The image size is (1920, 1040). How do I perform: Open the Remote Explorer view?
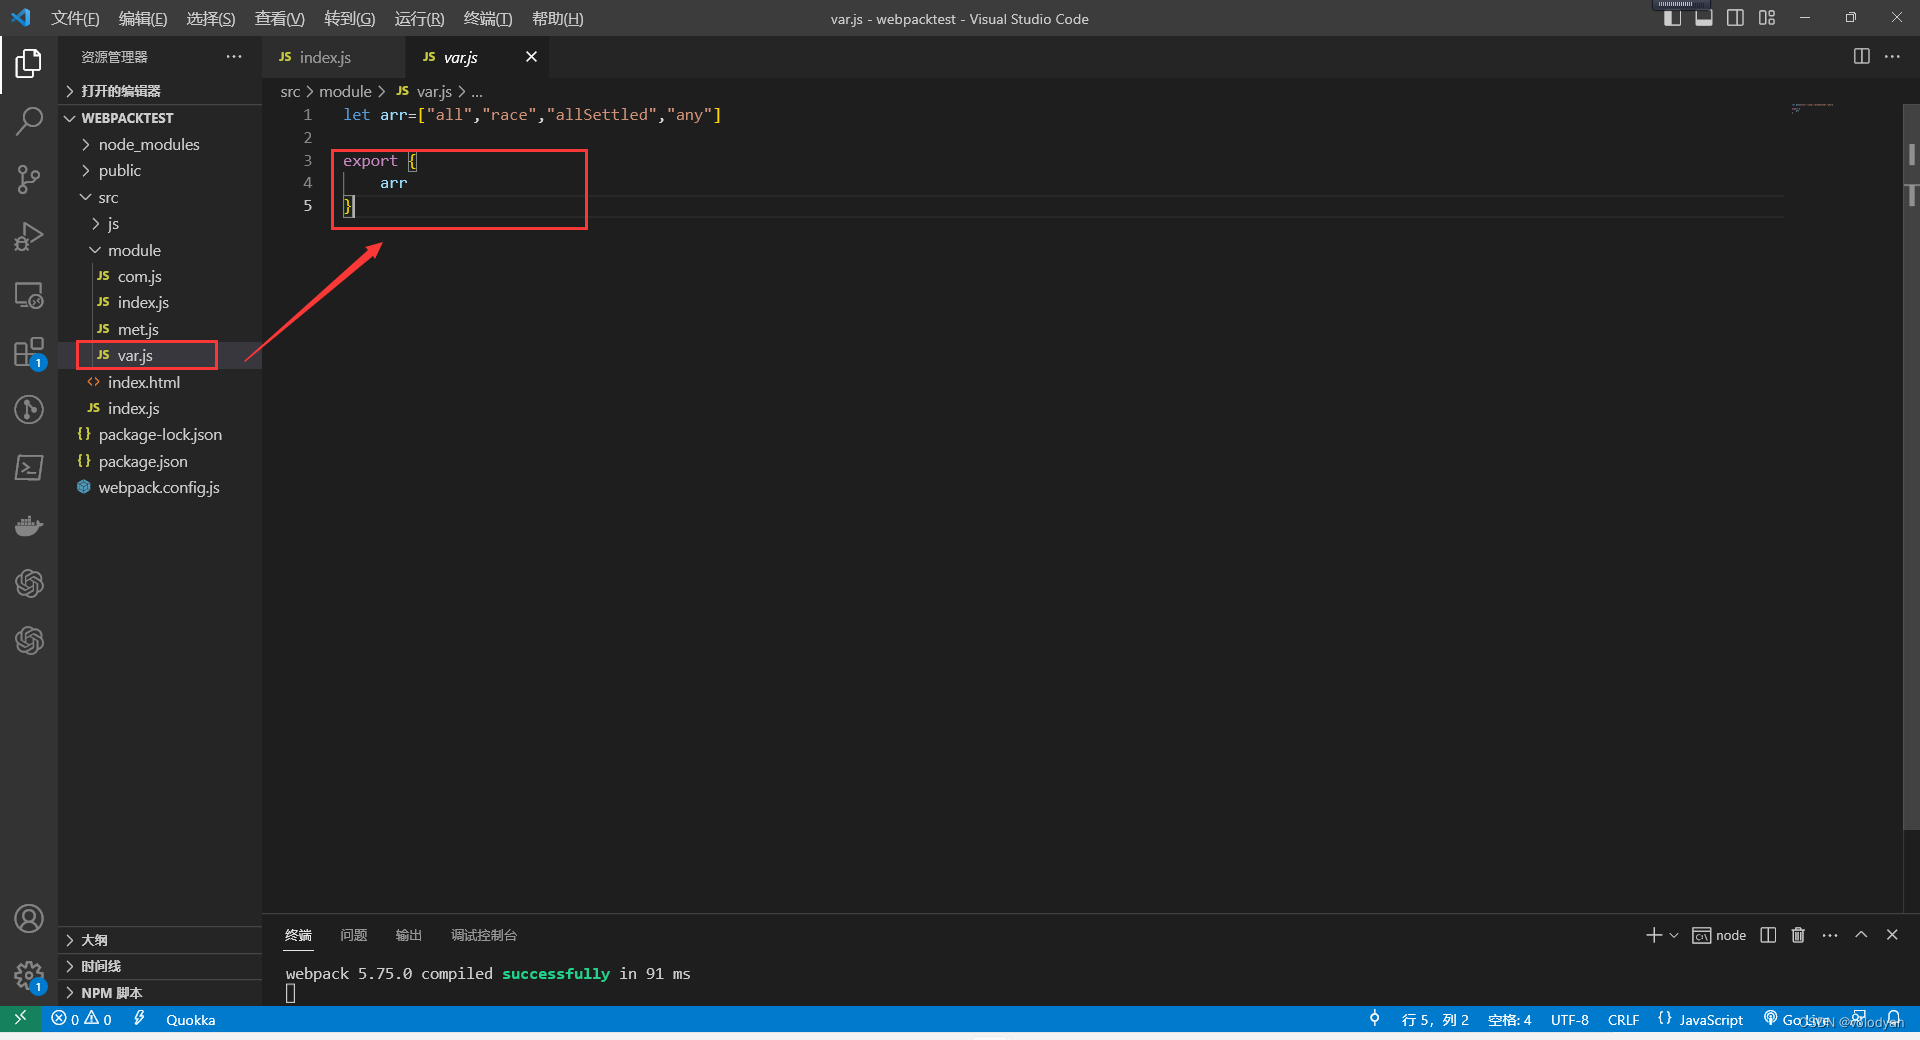coord(29,295)
